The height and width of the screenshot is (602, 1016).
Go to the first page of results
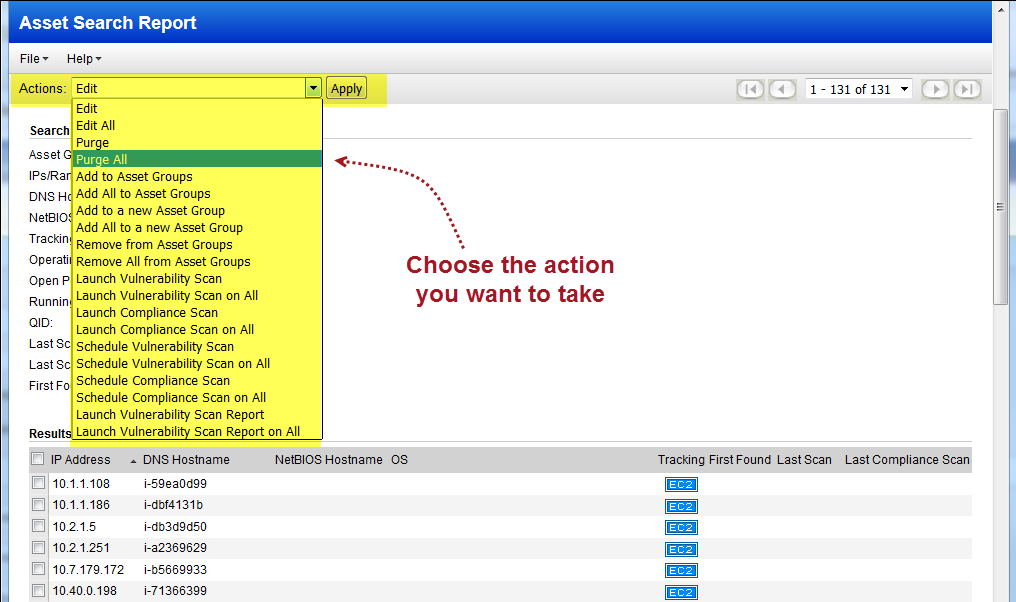click(x=750, y=89)
